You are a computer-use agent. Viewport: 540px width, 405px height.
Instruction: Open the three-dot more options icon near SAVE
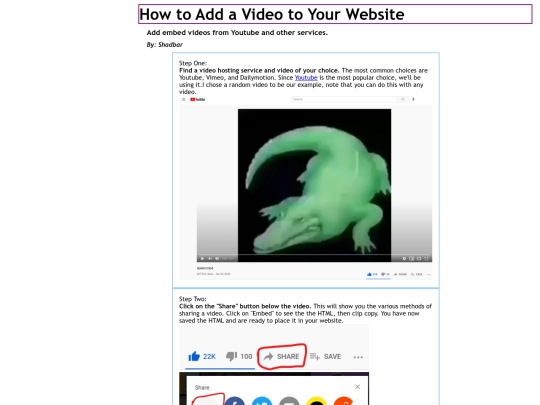click(358, 357)
